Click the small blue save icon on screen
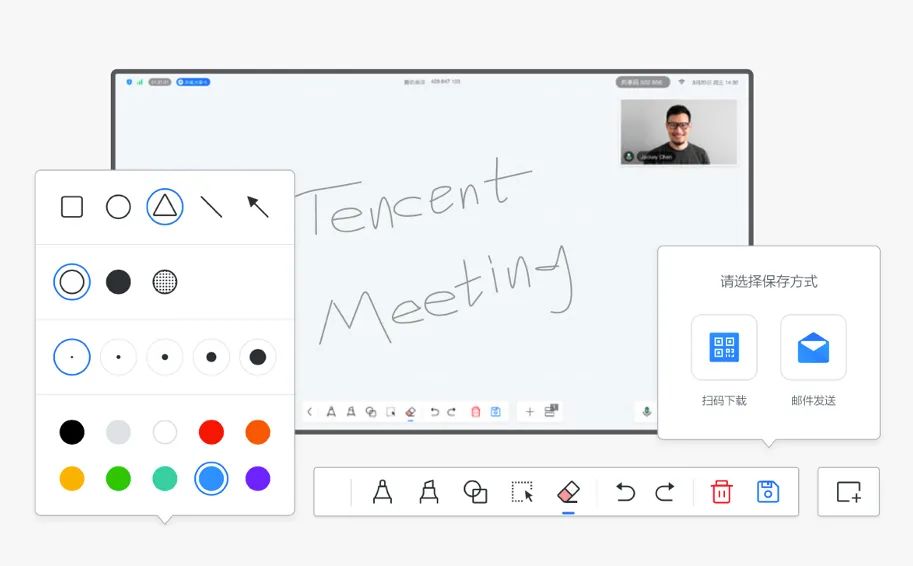Image resolution: width=913 pixels, height=566 pixels. pos(496,412)
